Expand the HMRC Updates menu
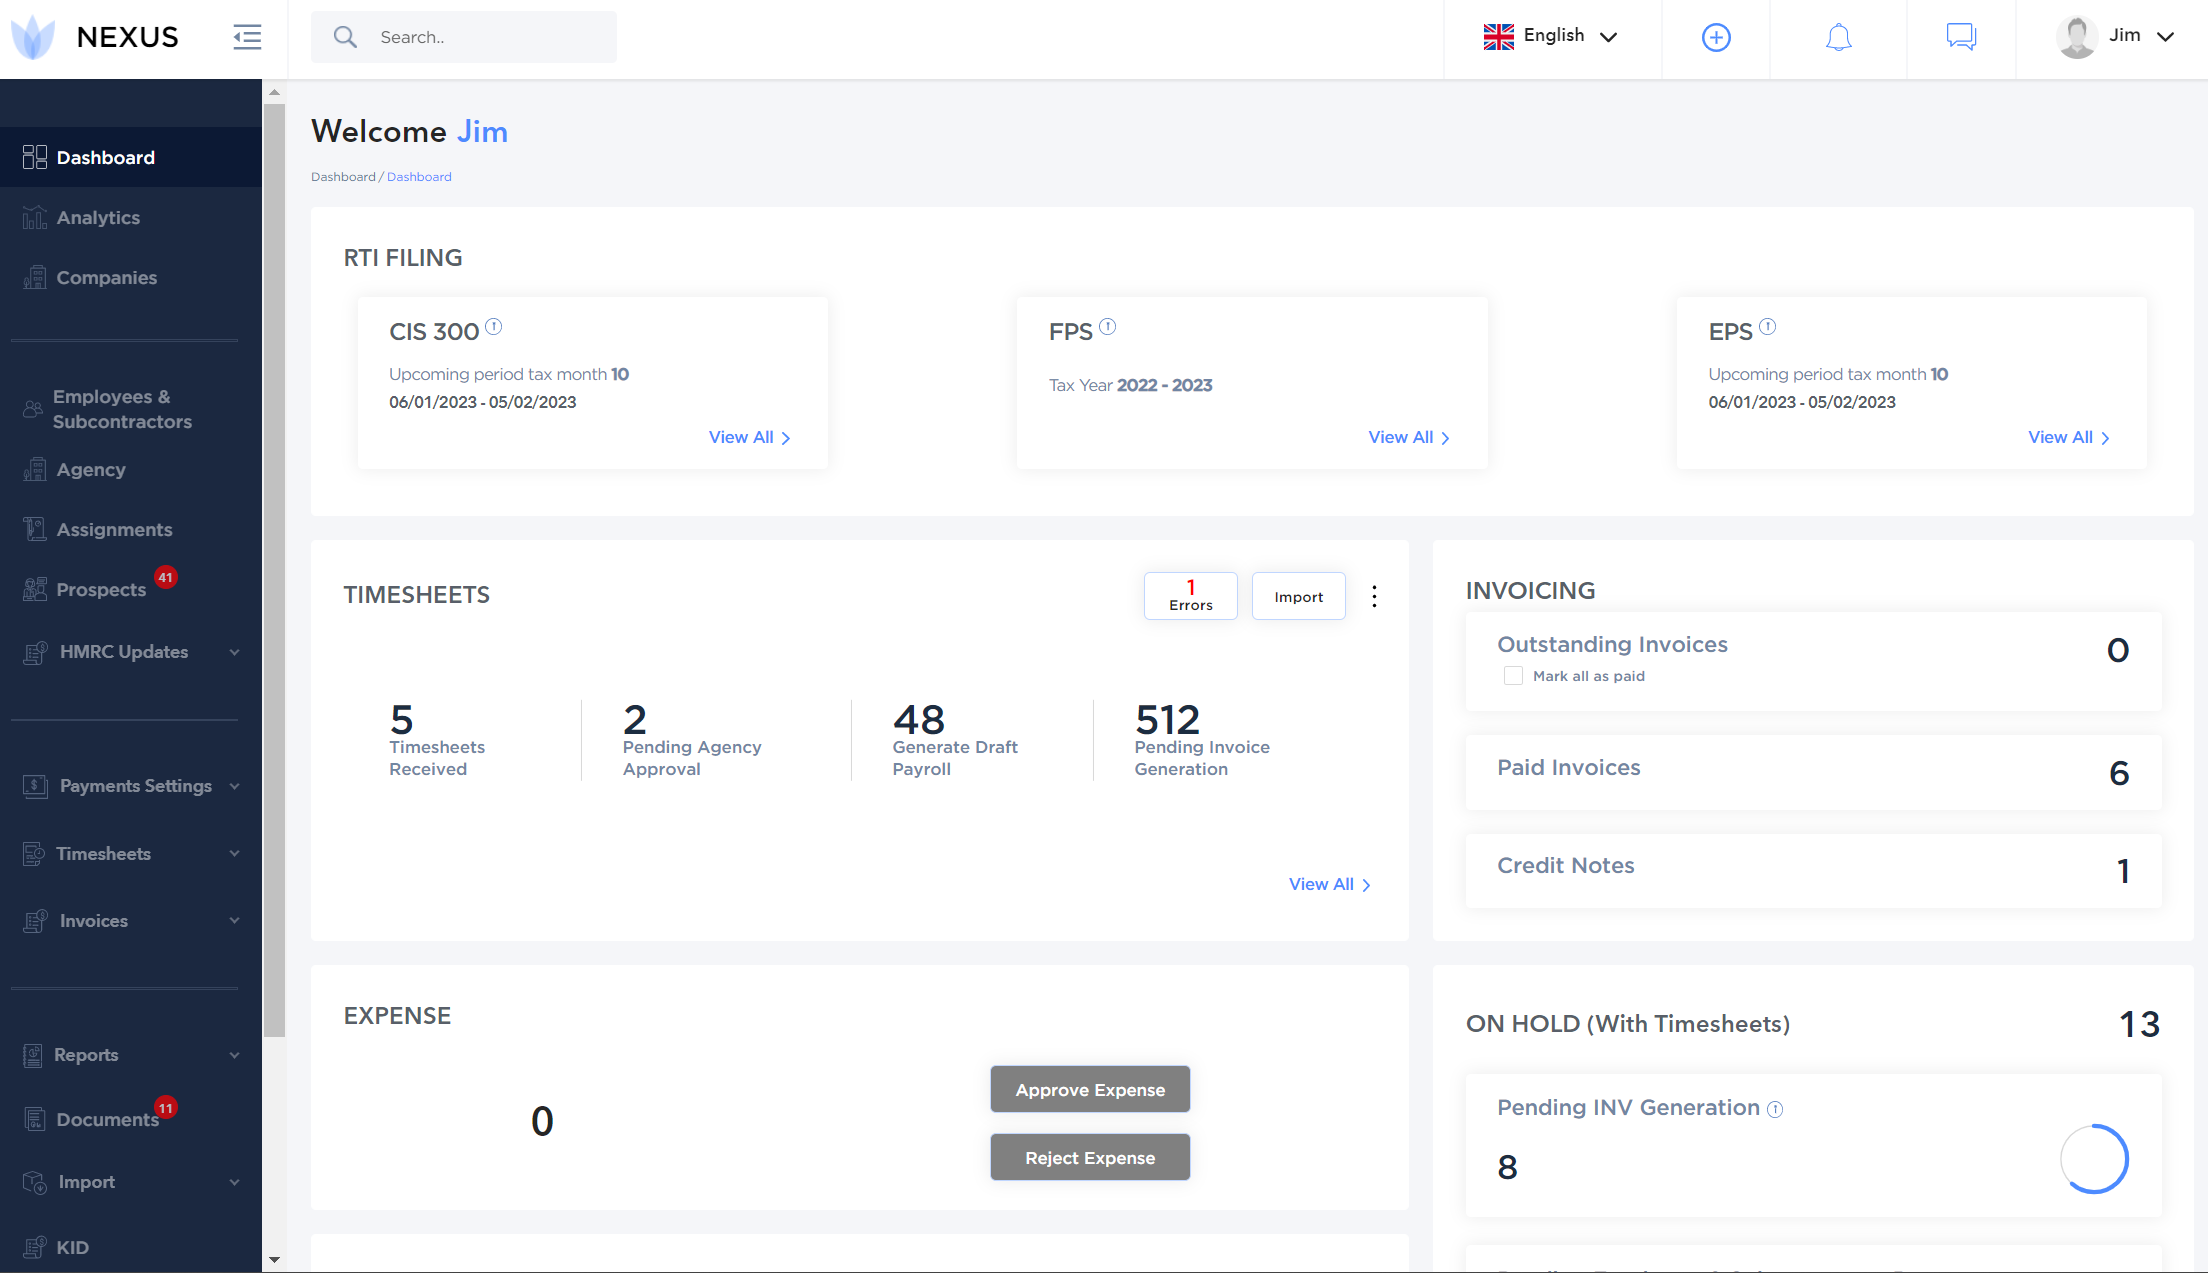 coord(122,651)
